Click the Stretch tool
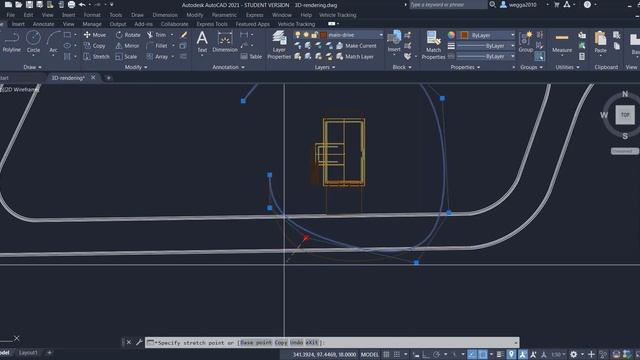 click(96, 56)
